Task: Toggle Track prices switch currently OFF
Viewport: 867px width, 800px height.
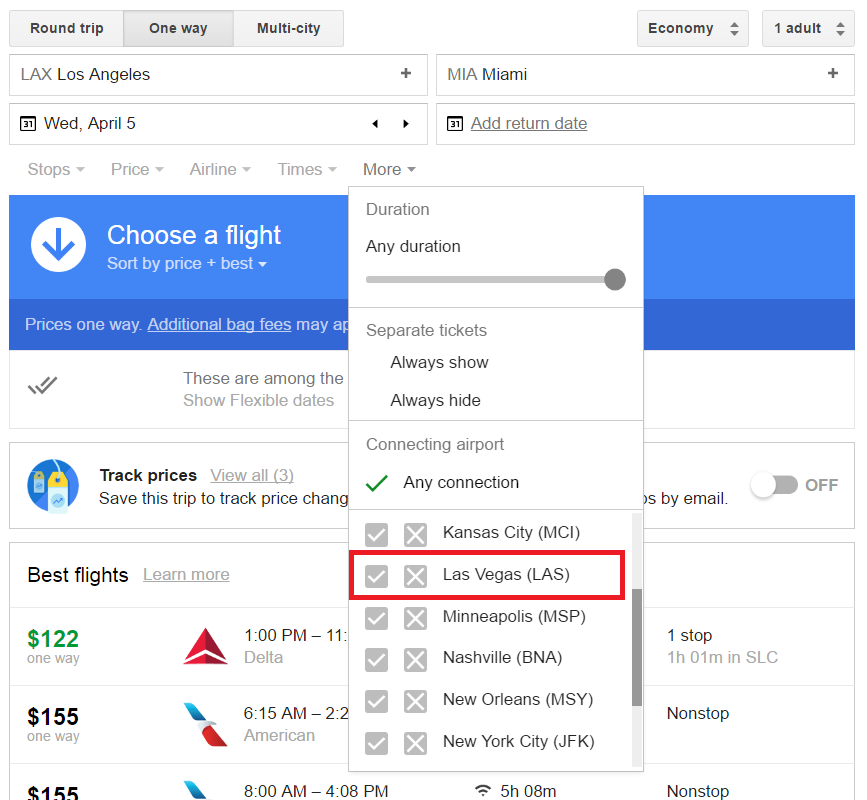Action: [775, 485]
